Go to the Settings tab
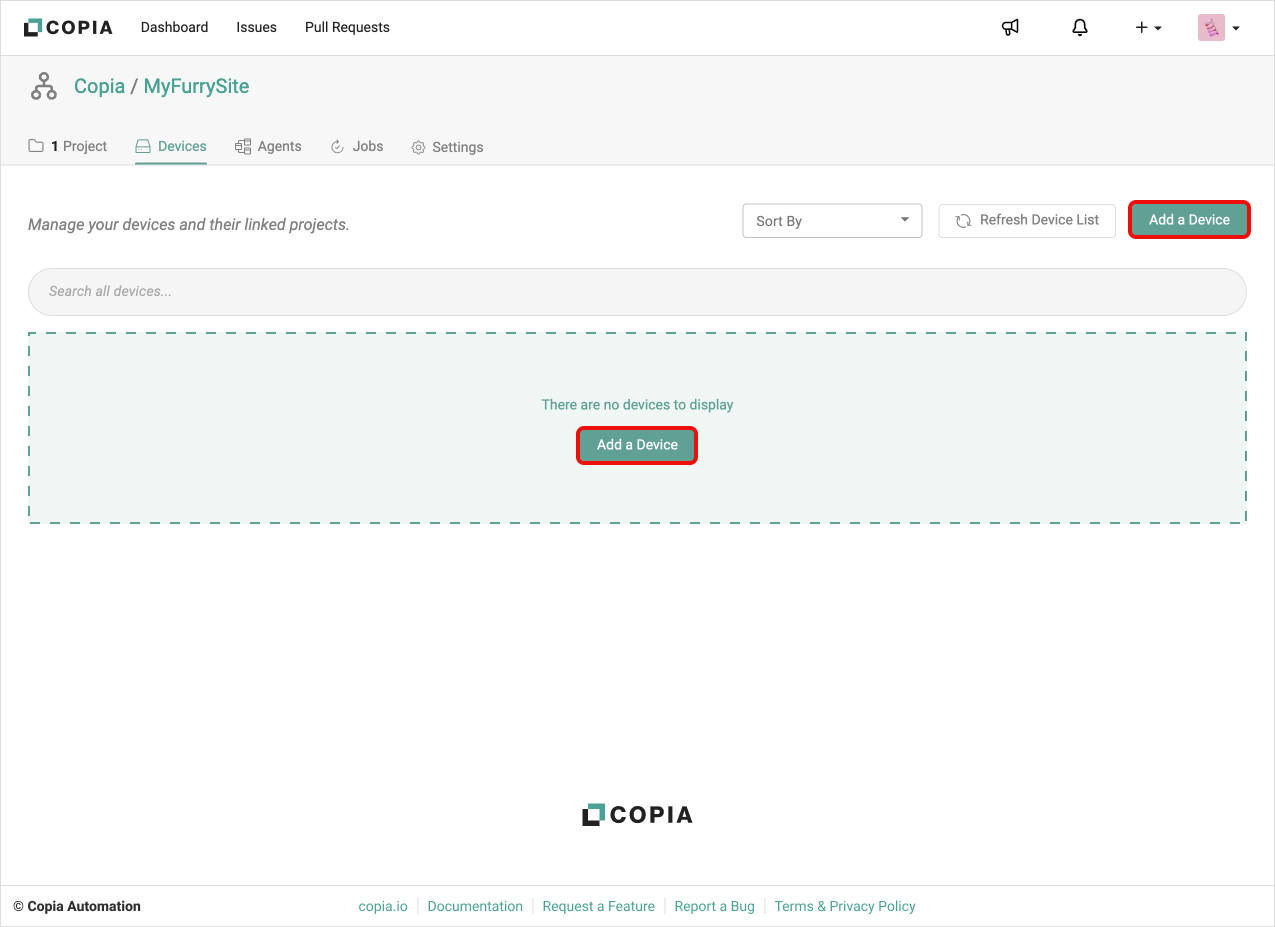The height and width of the screenshot is (927, 1275). [447, 147]
